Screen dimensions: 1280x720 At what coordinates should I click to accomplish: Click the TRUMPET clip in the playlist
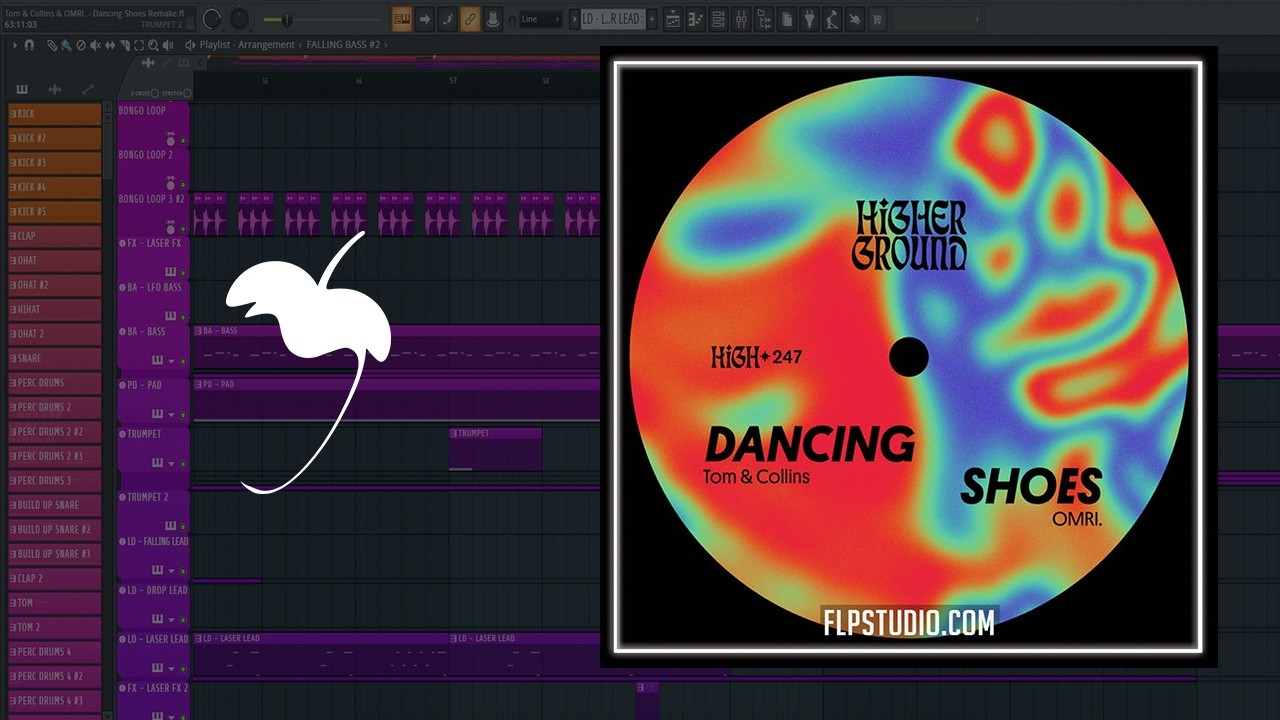pos(495,449)
